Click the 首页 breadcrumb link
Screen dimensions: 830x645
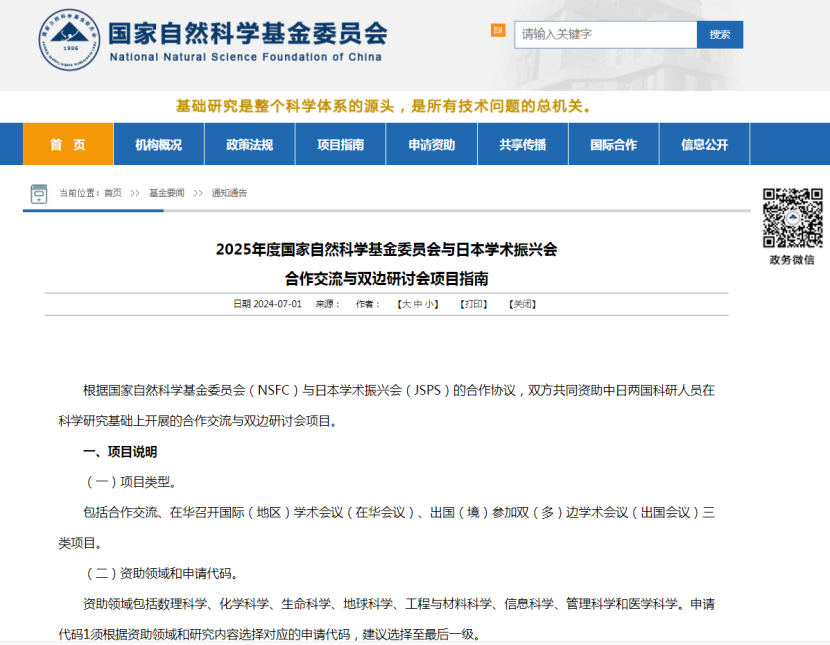coord(112,193)
